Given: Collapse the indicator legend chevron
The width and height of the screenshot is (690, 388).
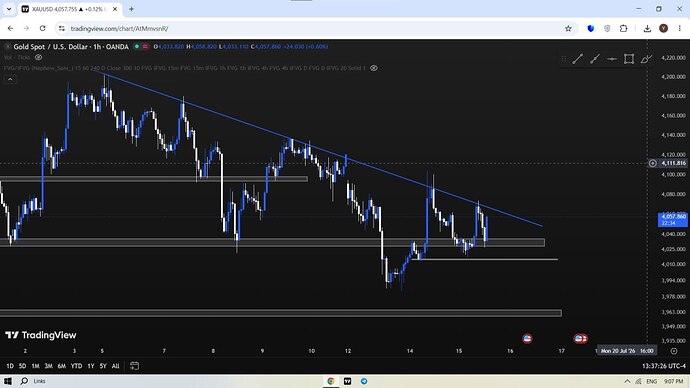Looking at the screenshot, I should (10, 79).
